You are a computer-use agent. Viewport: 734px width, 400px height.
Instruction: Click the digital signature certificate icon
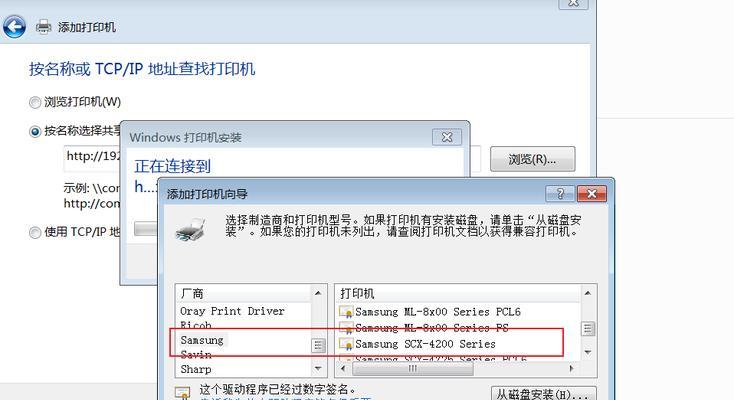click(182, 393)
